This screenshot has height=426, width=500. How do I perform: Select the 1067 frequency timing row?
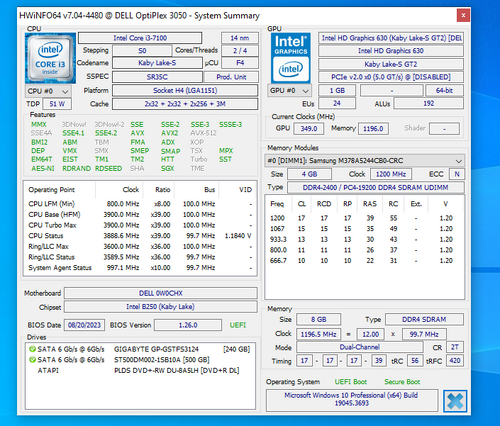(x=364, y=229)
